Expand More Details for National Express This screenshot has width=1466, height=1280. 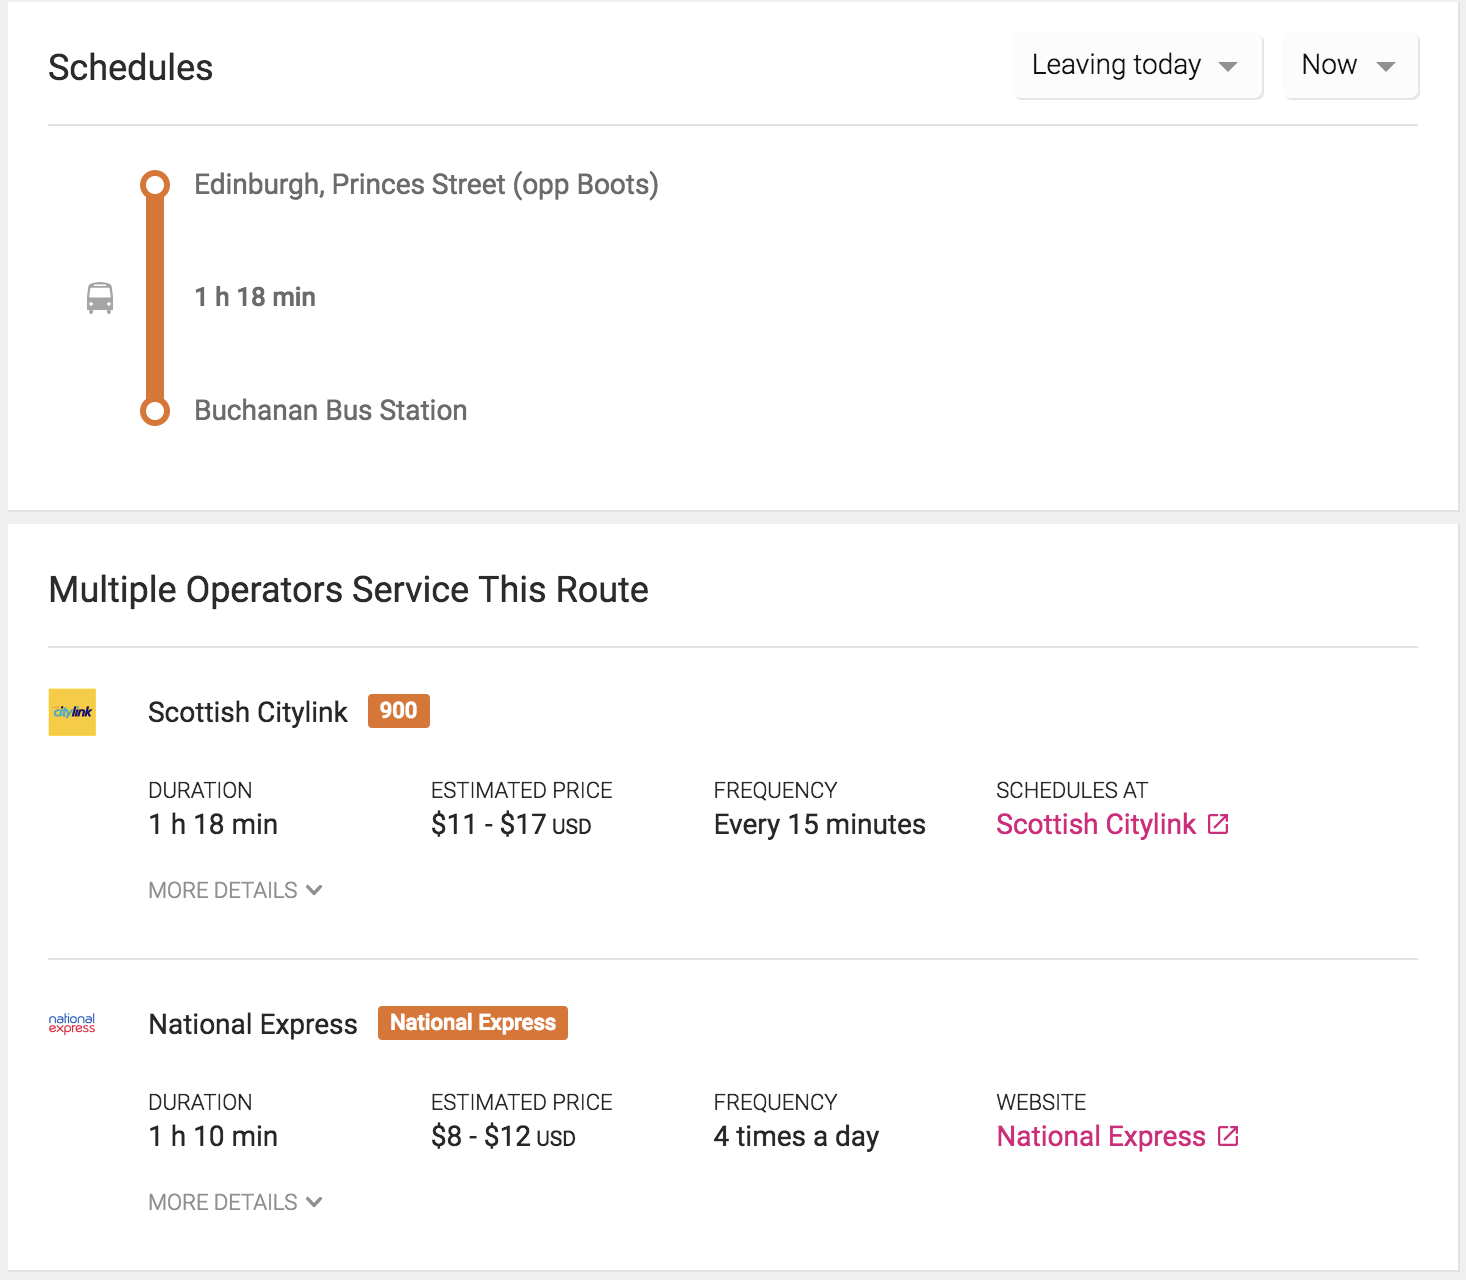(235, 1202)
